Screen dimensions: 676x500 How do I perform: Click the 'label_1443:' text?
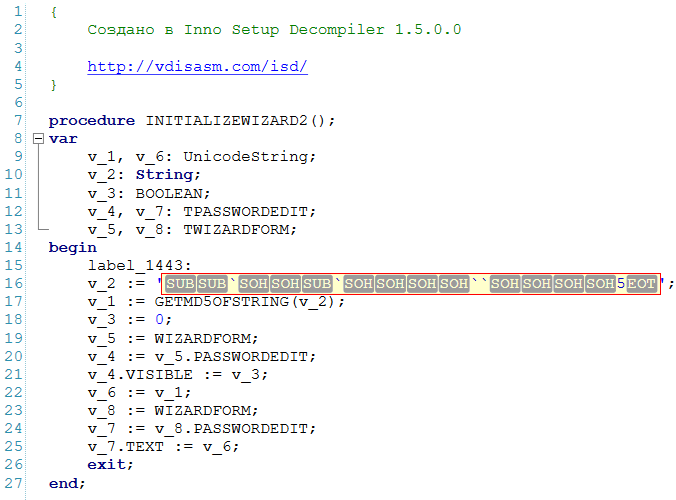(139, 266)
